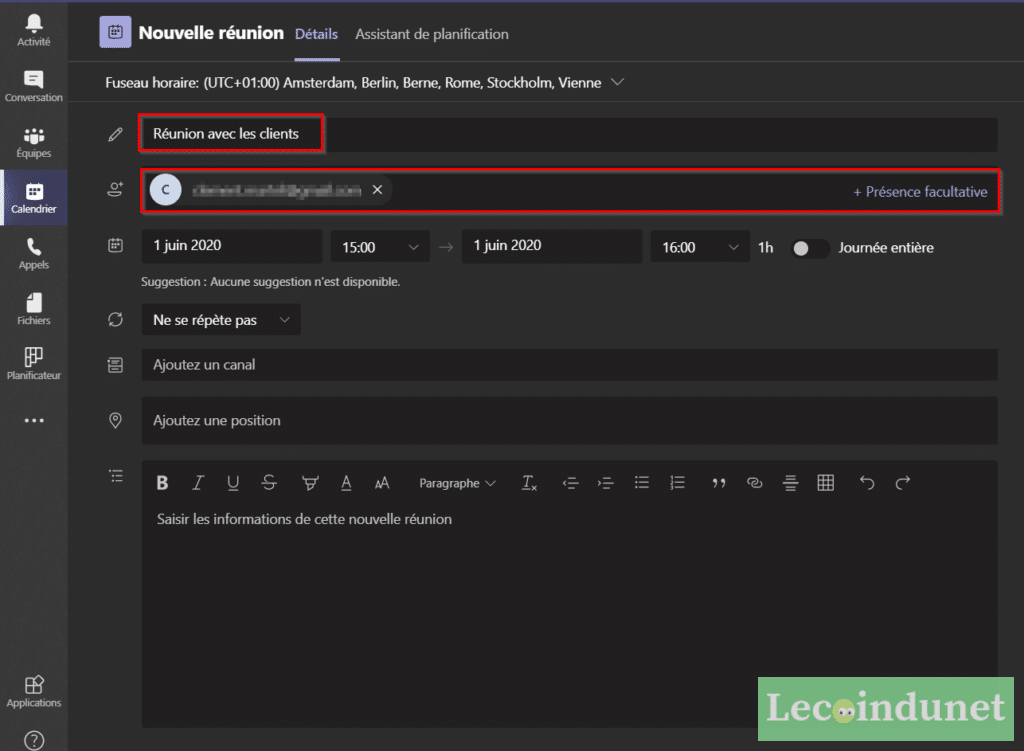Open the Planificateur app
Screen dimensions: 1024x751
(33, 364)
